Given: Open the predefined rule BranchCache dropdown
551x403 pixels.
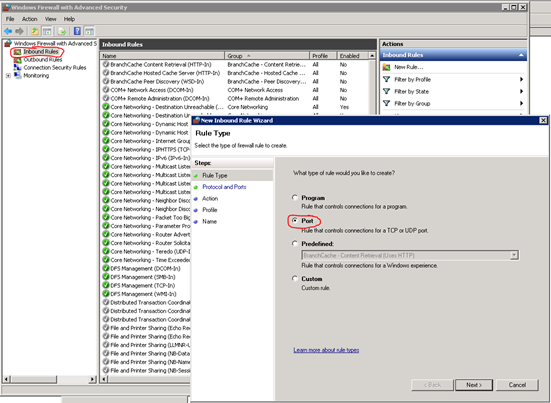Looking at the screenshot, I should pos(514,255).
